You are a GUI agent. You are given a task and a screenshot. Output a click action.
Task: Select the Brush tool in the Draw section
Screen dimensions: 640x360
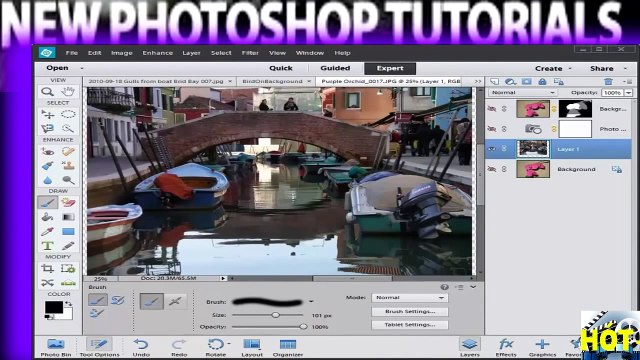point(47,202)
